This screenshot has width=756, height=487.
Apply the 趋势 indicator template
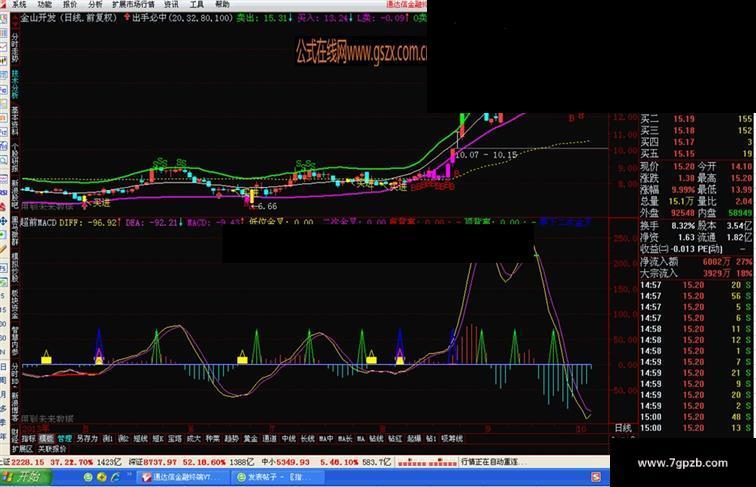(231, 439)
